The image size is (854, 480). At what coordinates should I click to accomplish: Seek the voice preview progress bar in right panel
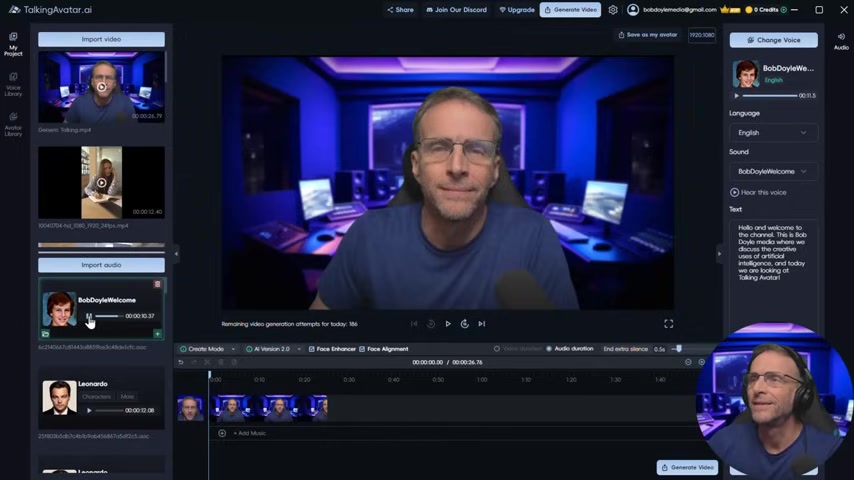pyautogui.click(x=770, y=95)
